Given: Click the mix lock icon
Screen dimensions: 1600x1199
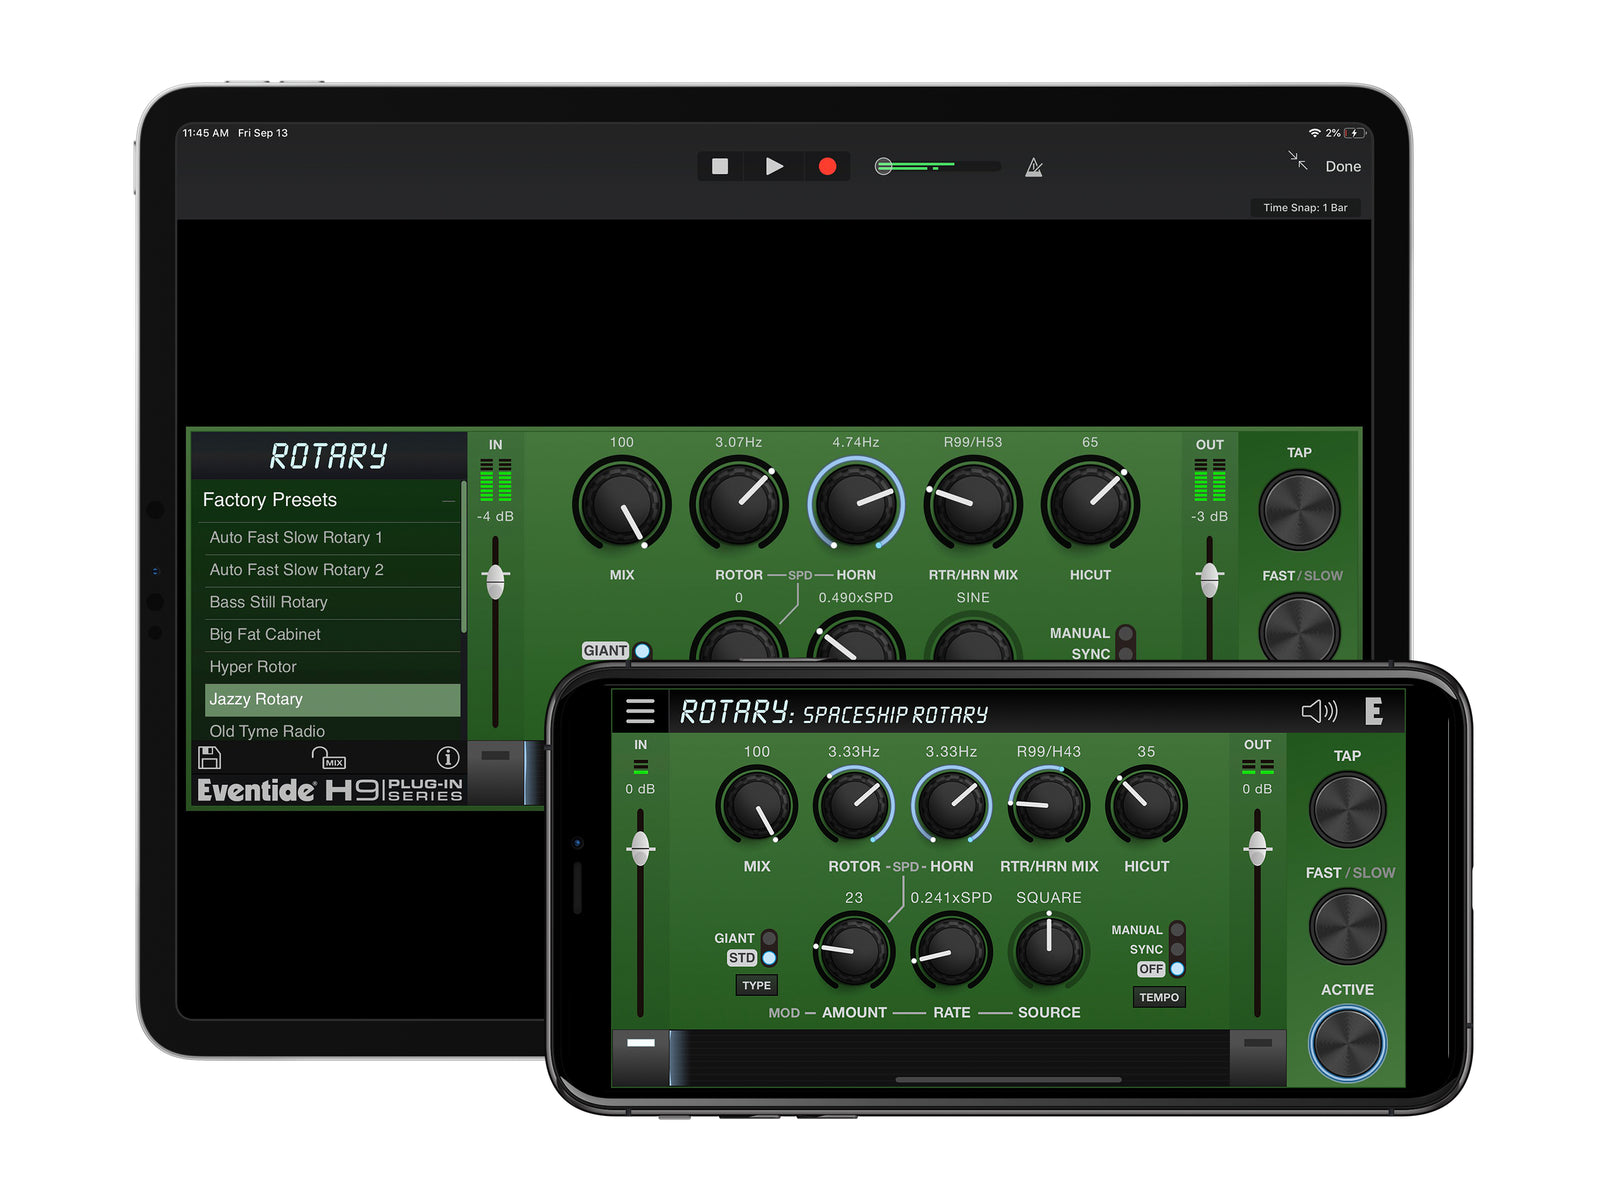Looking at the screenshot, I should pyautogui.click(x=328, y=758).
